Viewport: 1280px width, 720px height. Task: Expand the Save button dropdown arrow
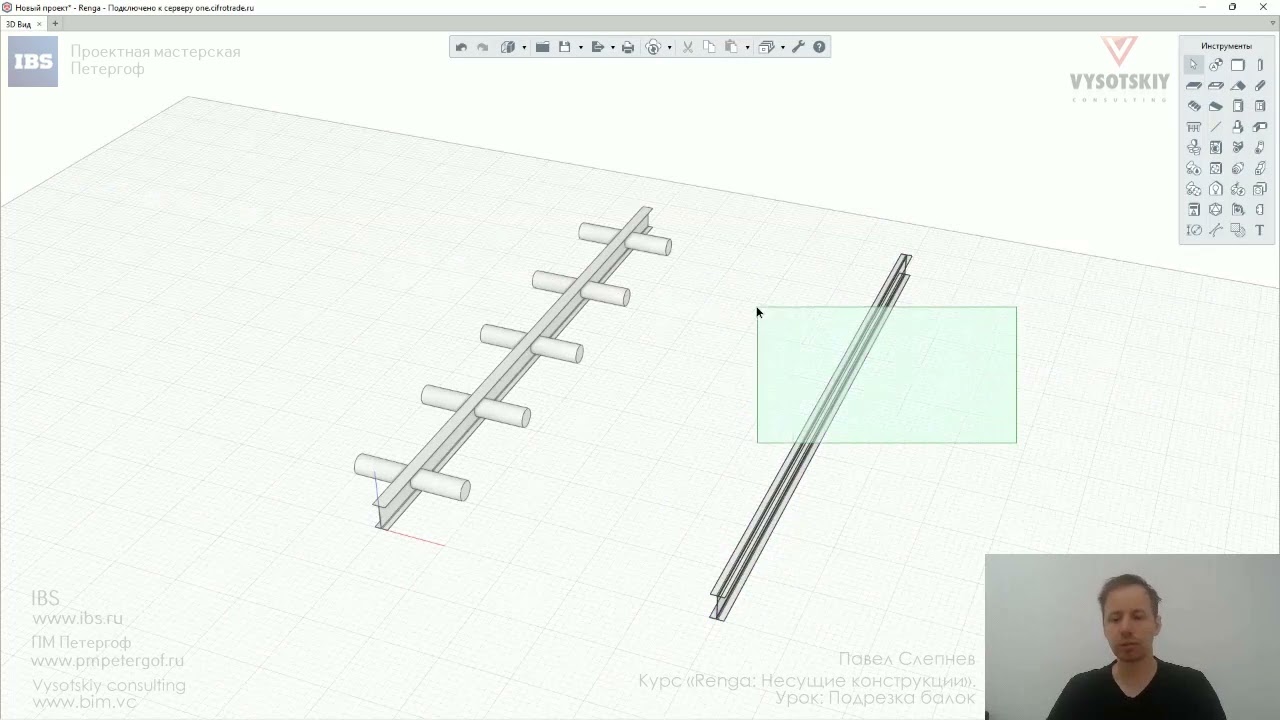point(580,47)
